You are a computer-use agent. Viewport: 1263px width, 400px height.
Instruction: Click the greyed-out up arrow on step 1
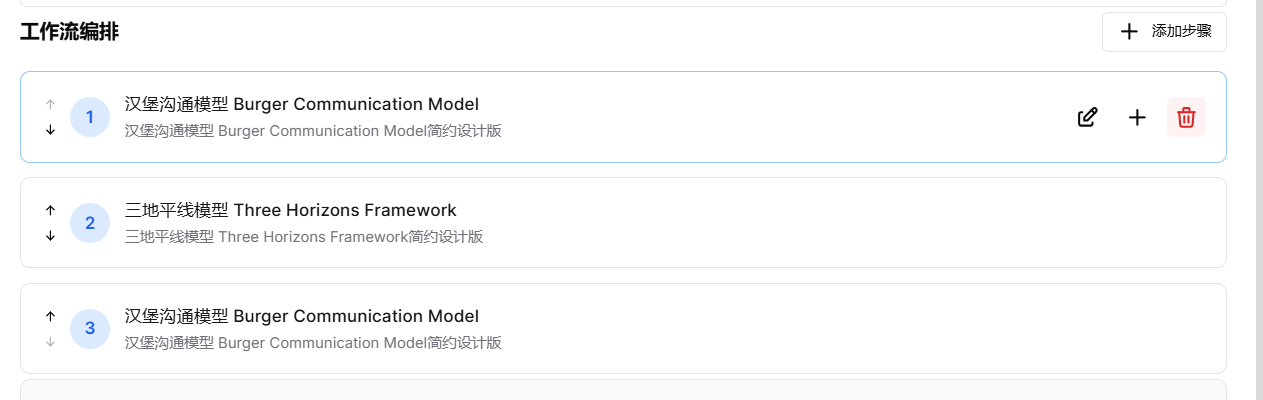[51, 104]
